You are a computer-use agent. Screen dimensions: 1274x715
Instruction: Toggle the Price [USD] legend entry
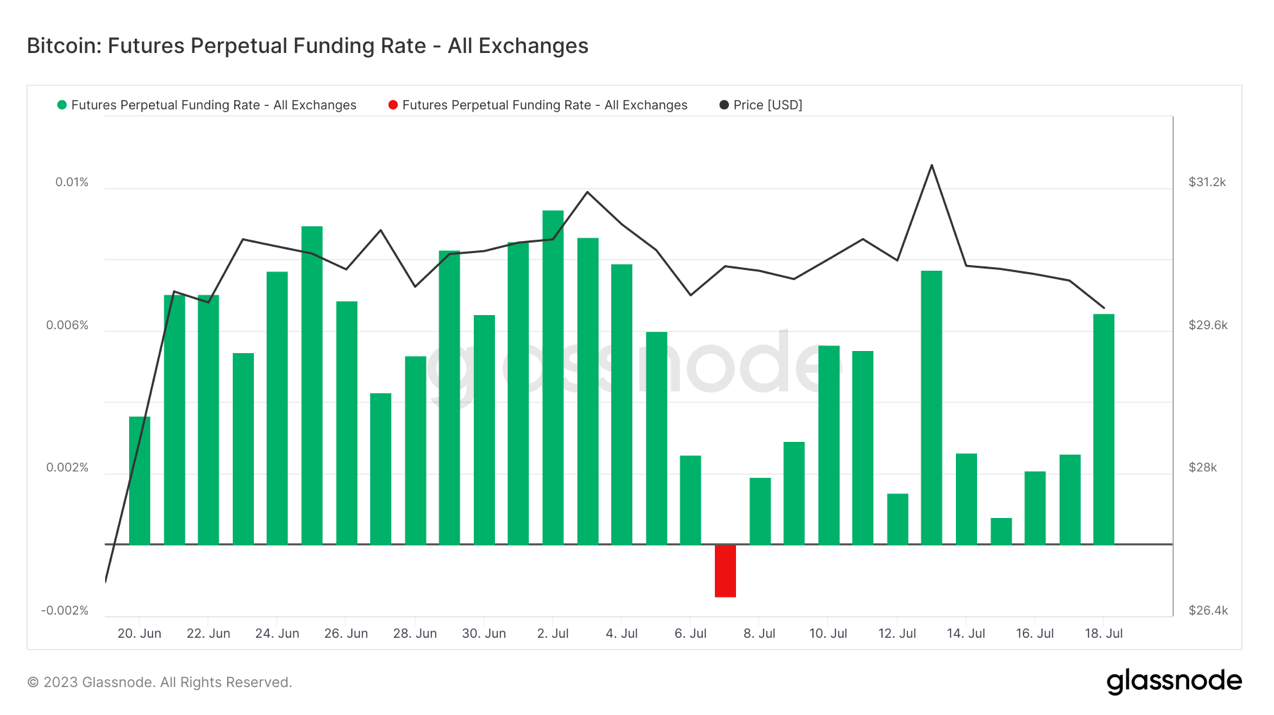[761, 105]
